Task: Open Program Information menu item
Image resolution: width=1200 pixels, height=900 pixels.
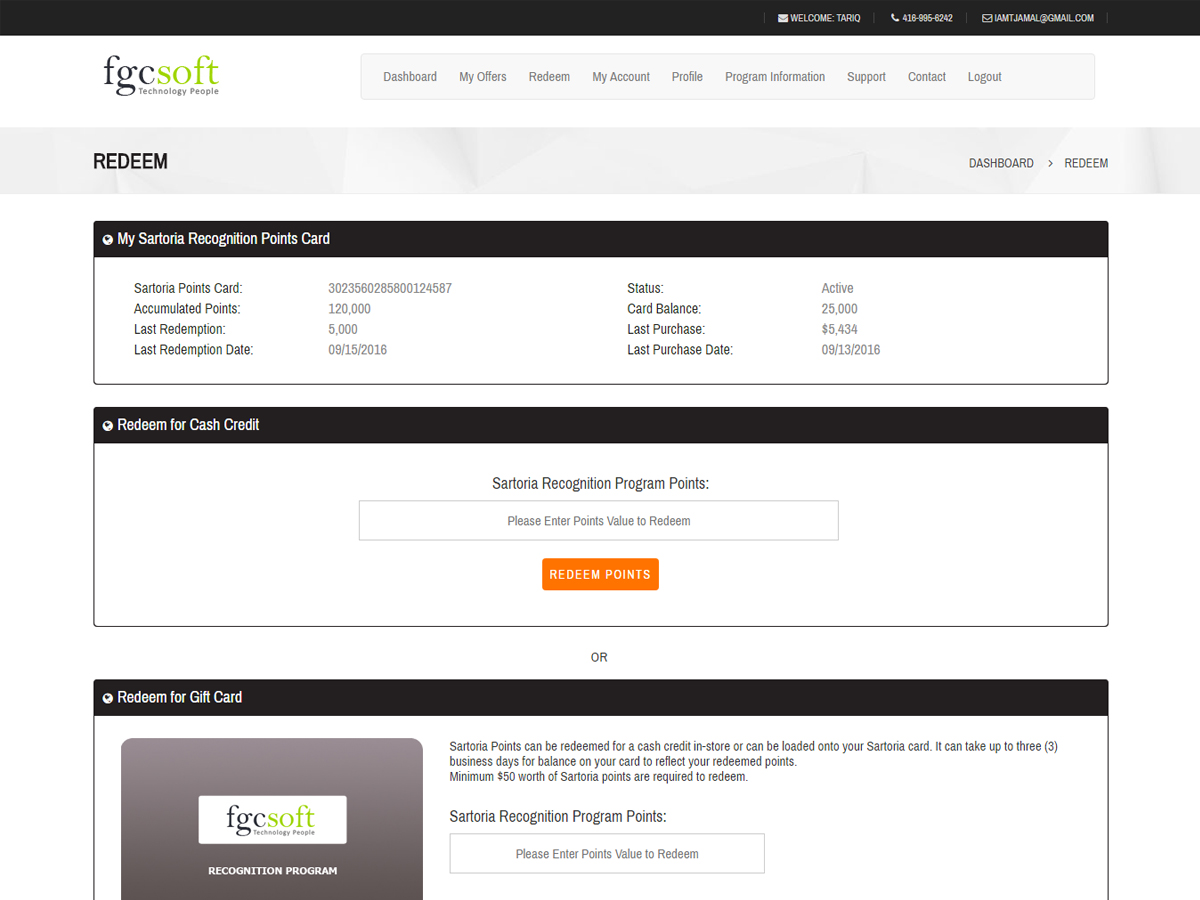Action: 775,77
